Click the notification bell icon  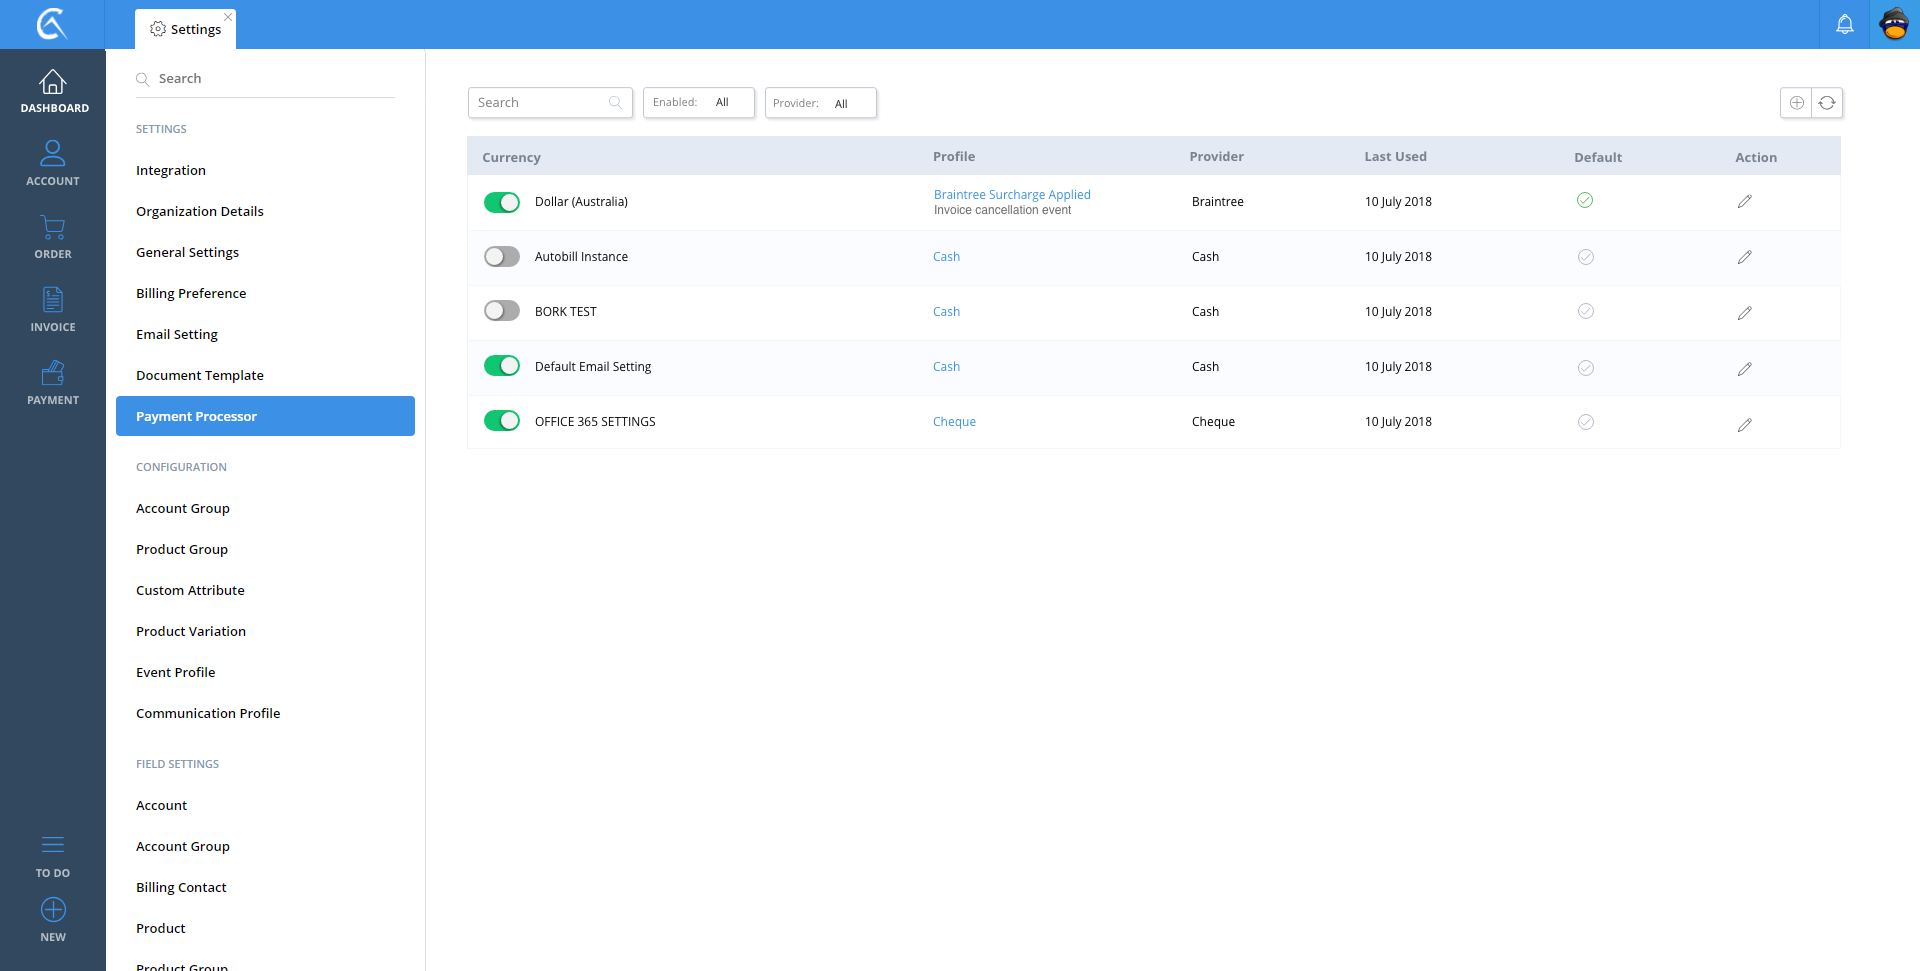click(1844, 24)
